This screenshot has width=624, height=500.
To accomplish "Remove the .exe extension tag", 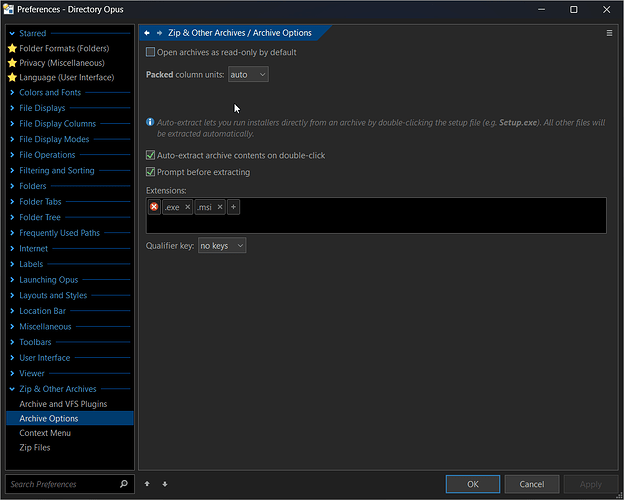I will click(187, 207).
